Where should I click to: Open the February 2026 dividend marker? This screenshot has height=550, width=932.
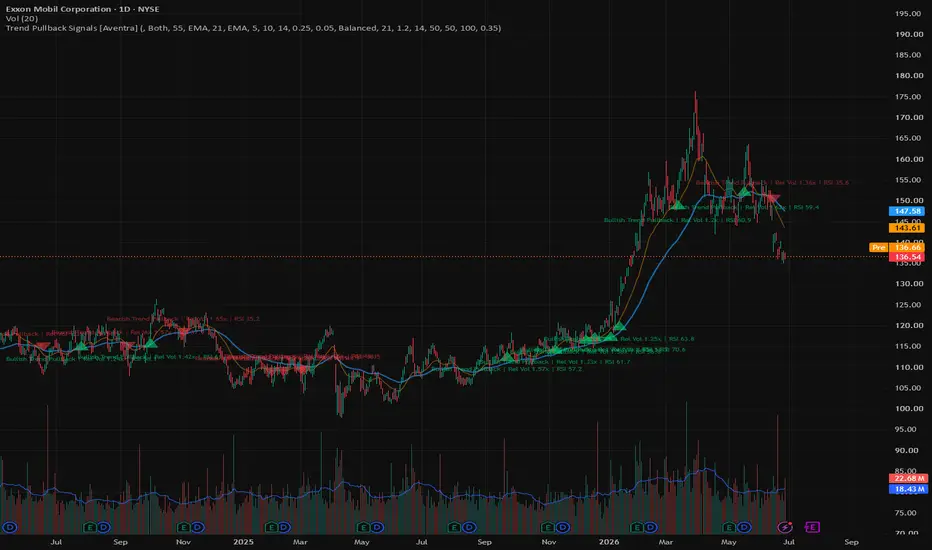(x=651, y=527)
